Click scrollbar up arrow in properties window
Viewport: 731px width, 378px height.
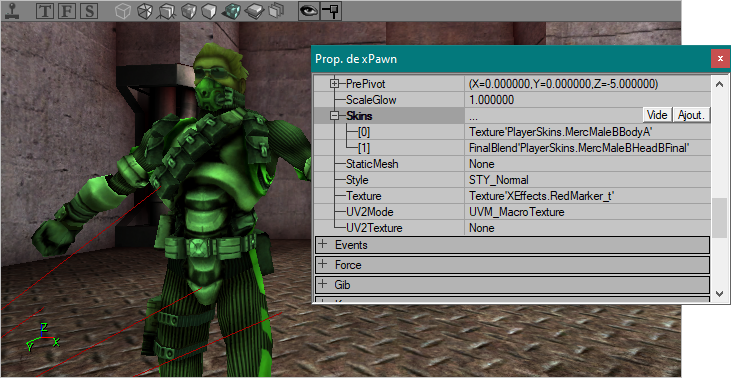[719, 84]
